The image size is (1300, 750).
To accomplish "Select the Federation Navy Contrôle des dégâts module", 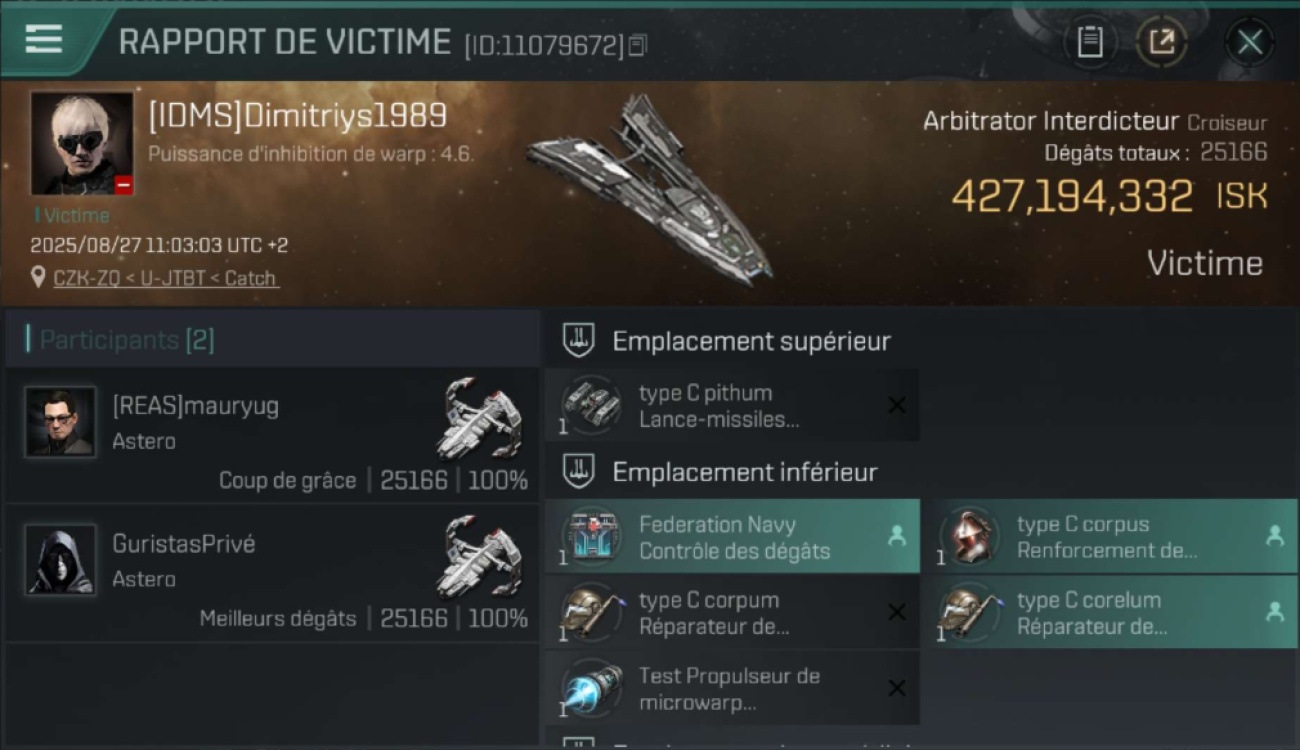I will (x=733, y=537).
